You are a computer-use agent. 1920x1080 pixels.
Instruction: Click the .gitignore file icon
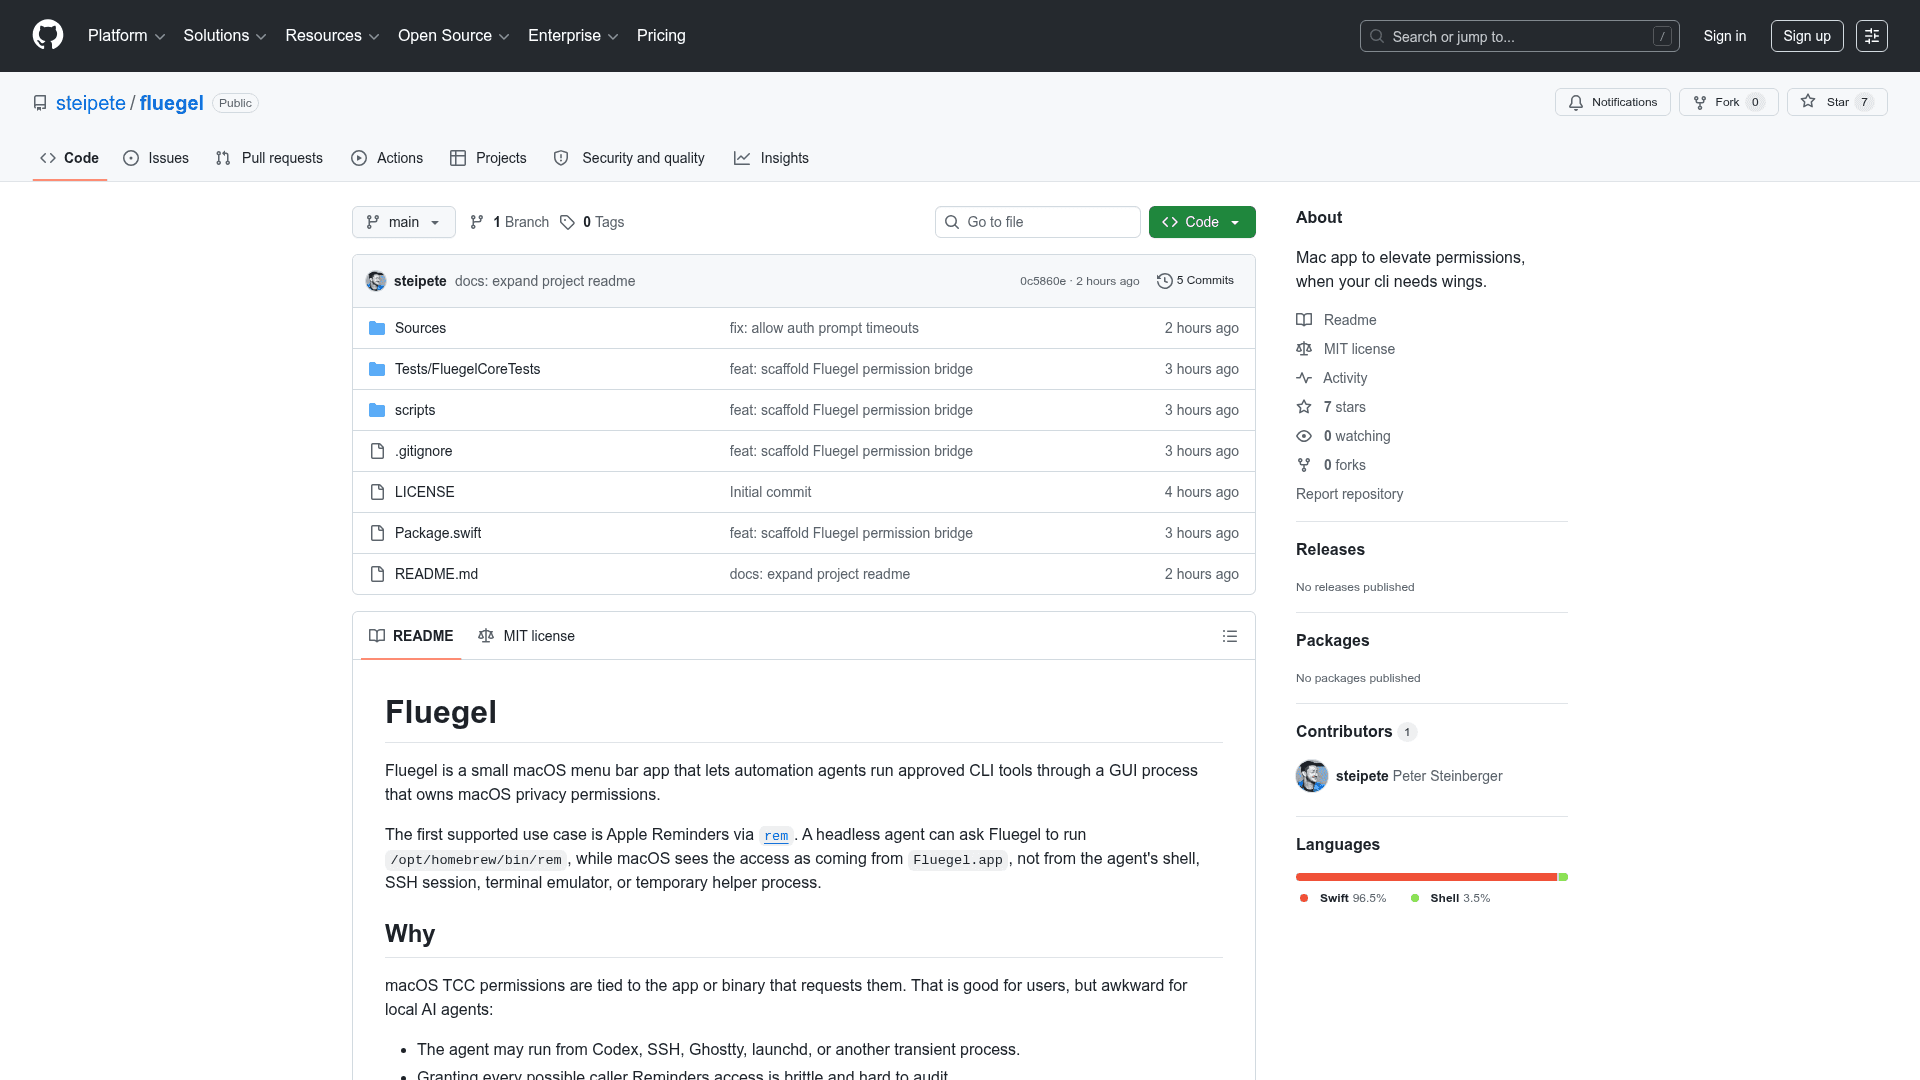tap(377, 451)
